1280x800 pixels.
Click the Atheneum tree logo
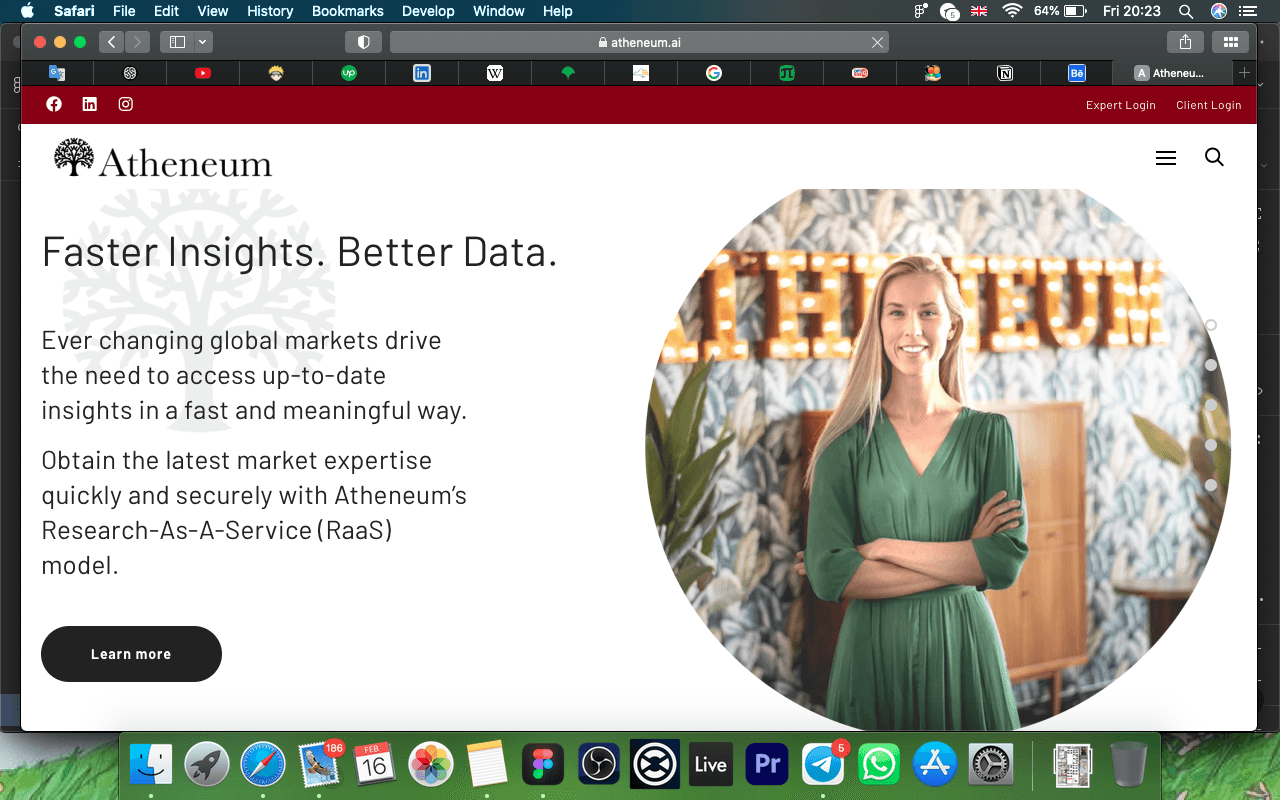(x=162, y=159)
